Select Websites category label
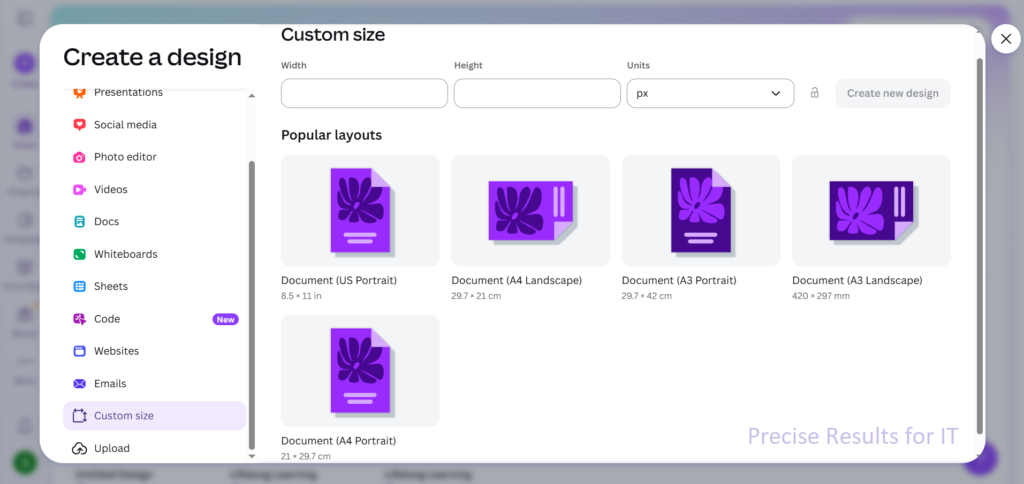Image resolution: width=1024 pixels, height=484 pixels. point(117,351)
